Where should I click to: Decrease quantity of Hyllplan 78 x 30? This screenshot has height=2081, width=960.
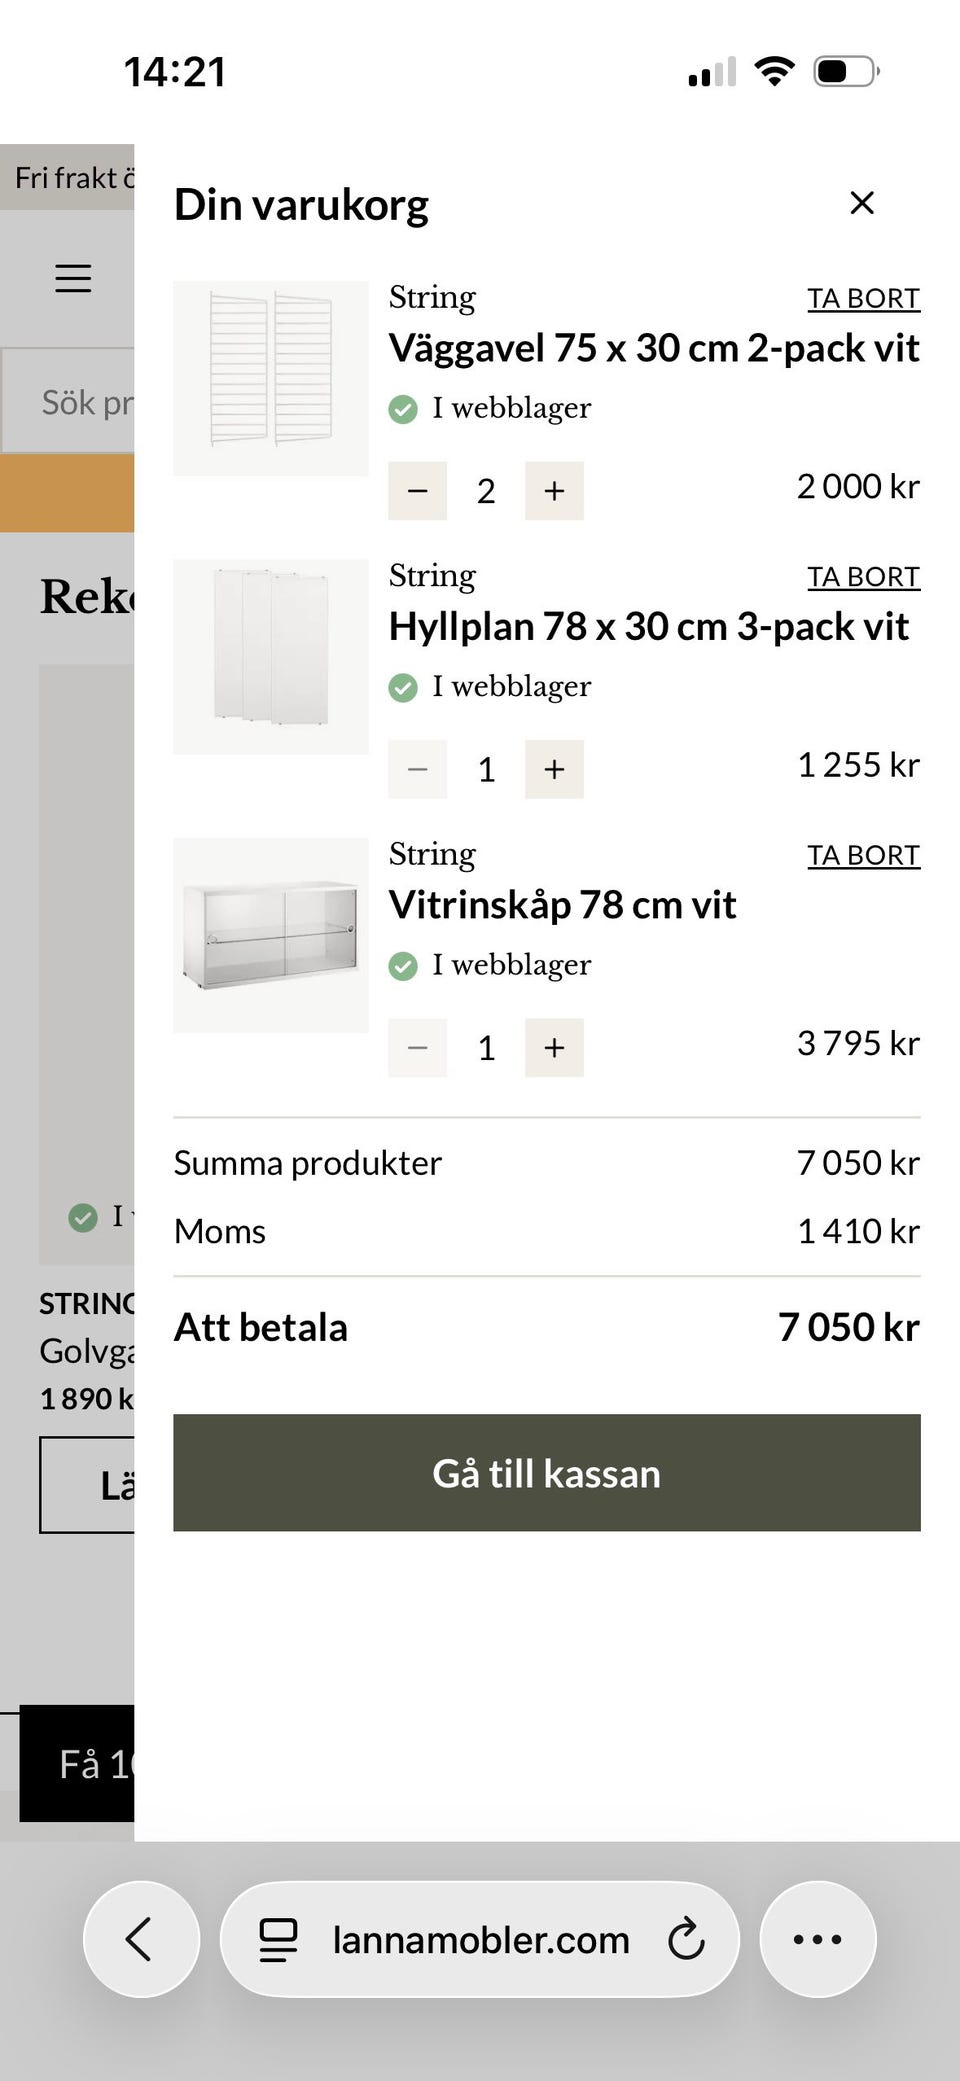coord(417,769)
